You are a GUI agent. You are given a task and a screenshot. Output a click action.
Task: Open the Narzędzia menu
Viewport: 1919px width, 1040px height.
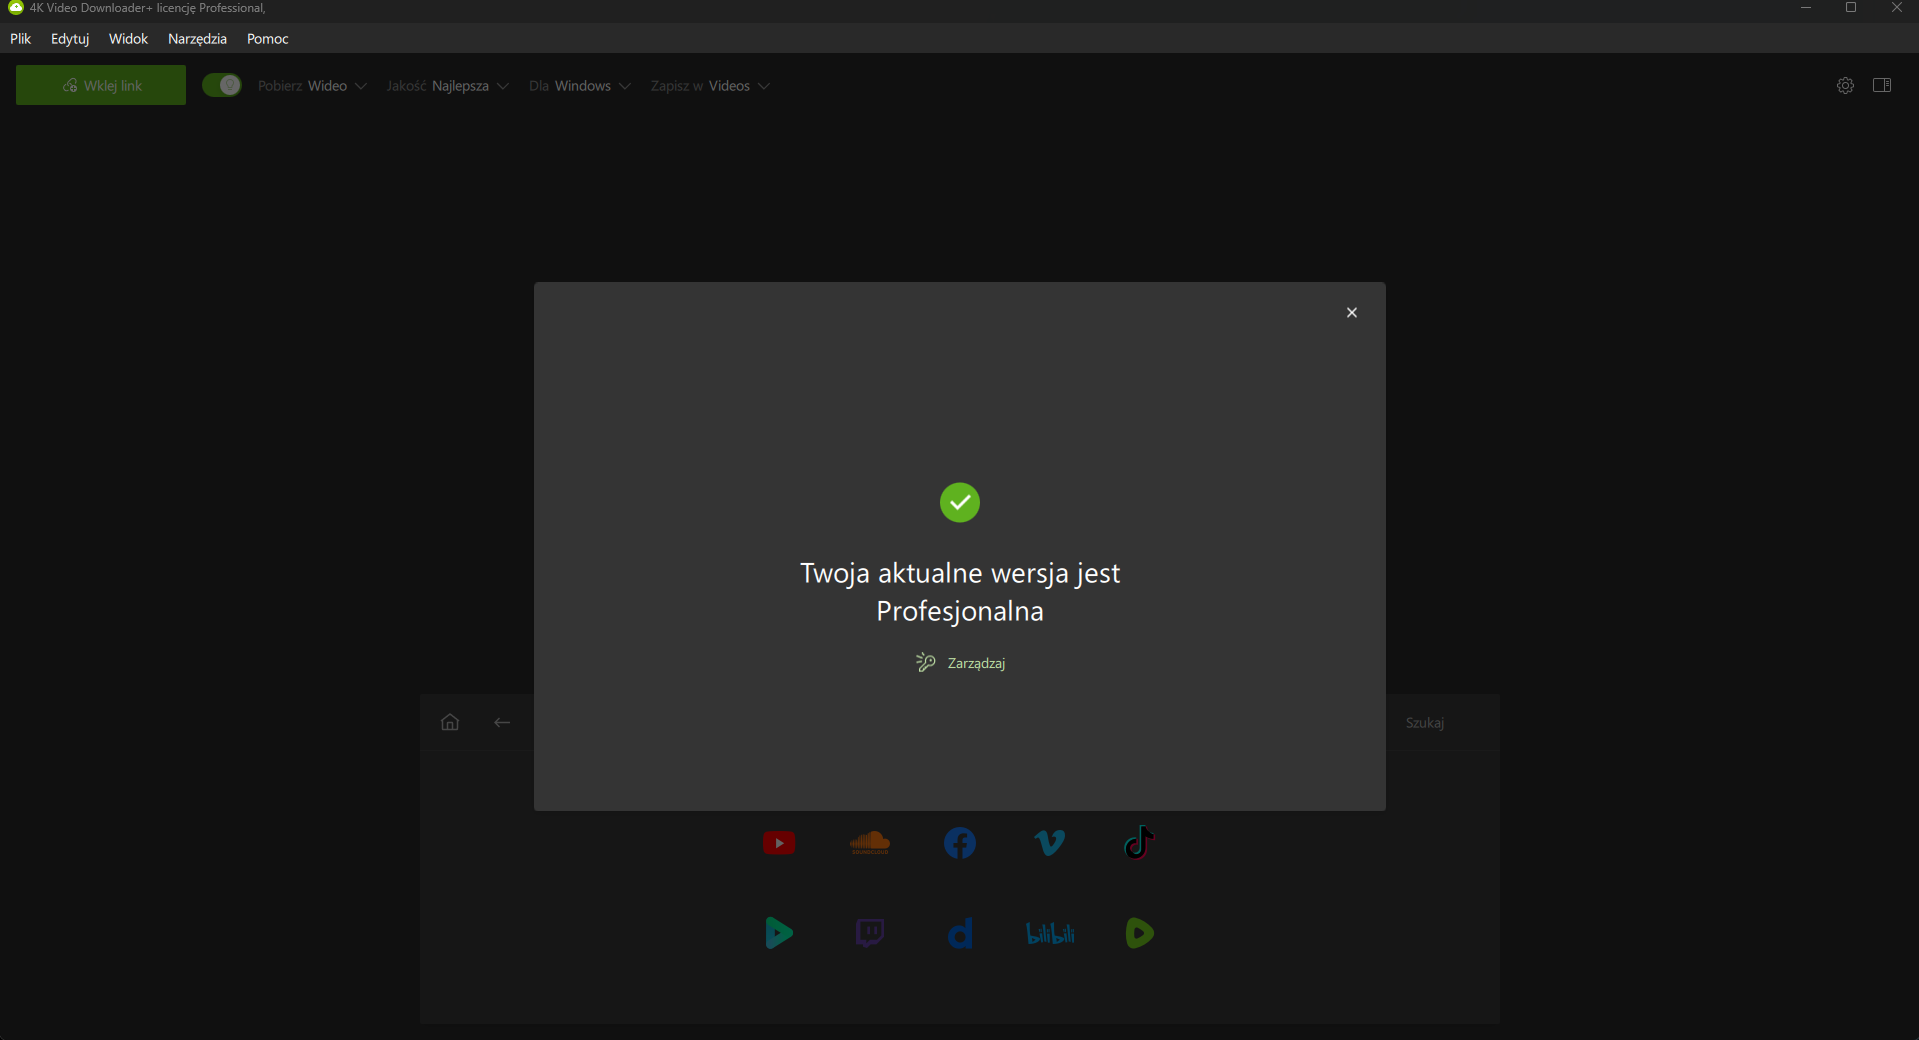point(197,38)
